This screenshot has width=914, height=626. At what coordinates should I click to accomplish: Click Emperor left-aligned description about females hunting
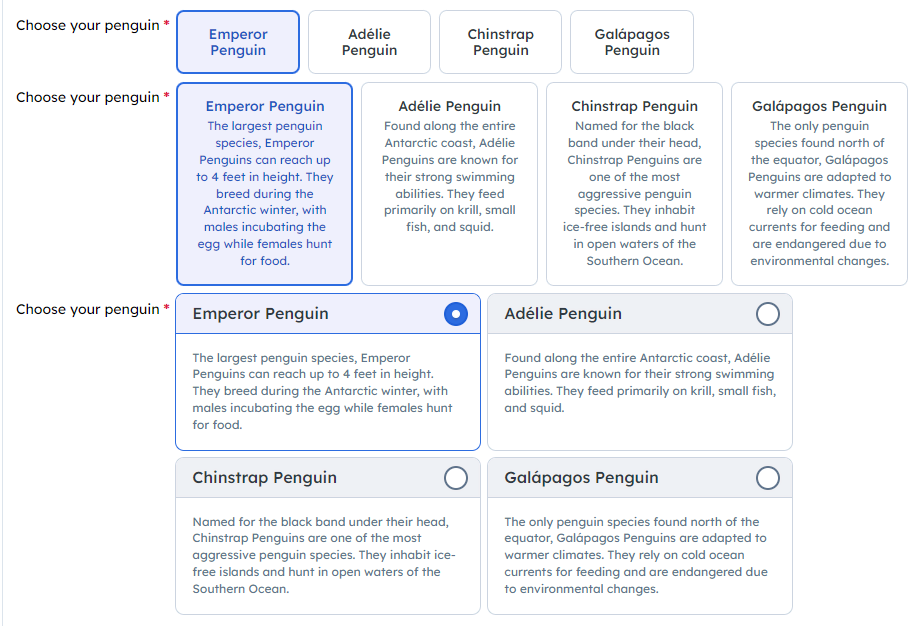(x=322, y=391)
